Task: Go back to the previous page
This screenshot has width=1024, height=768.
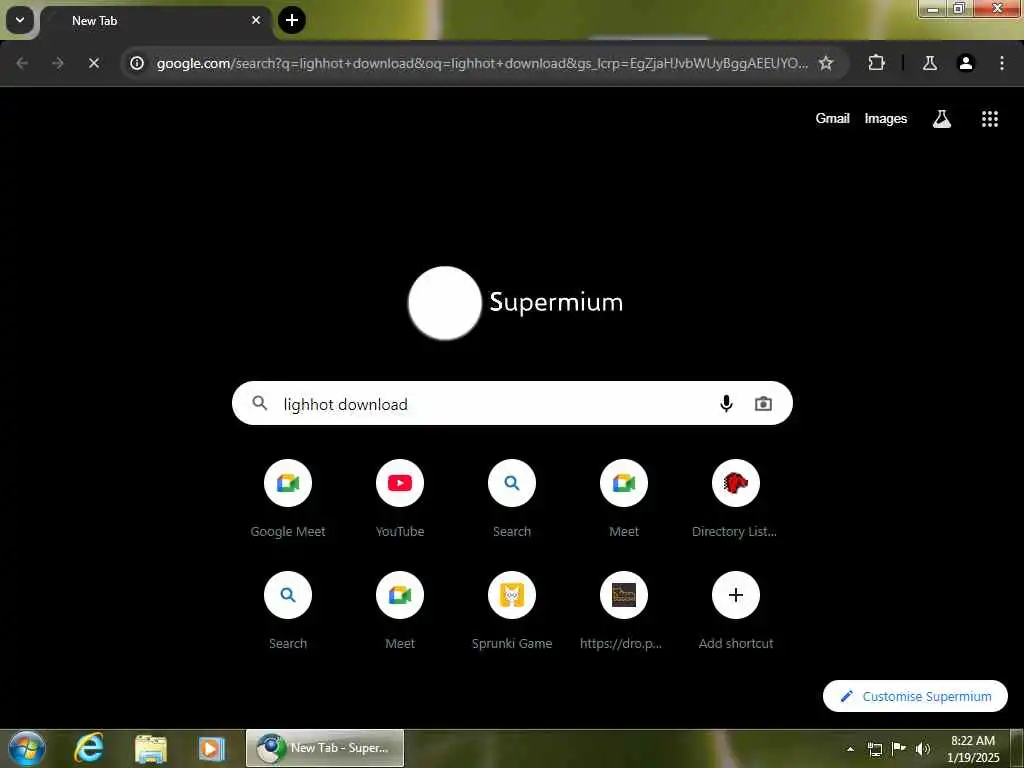Action: [22, 63]
